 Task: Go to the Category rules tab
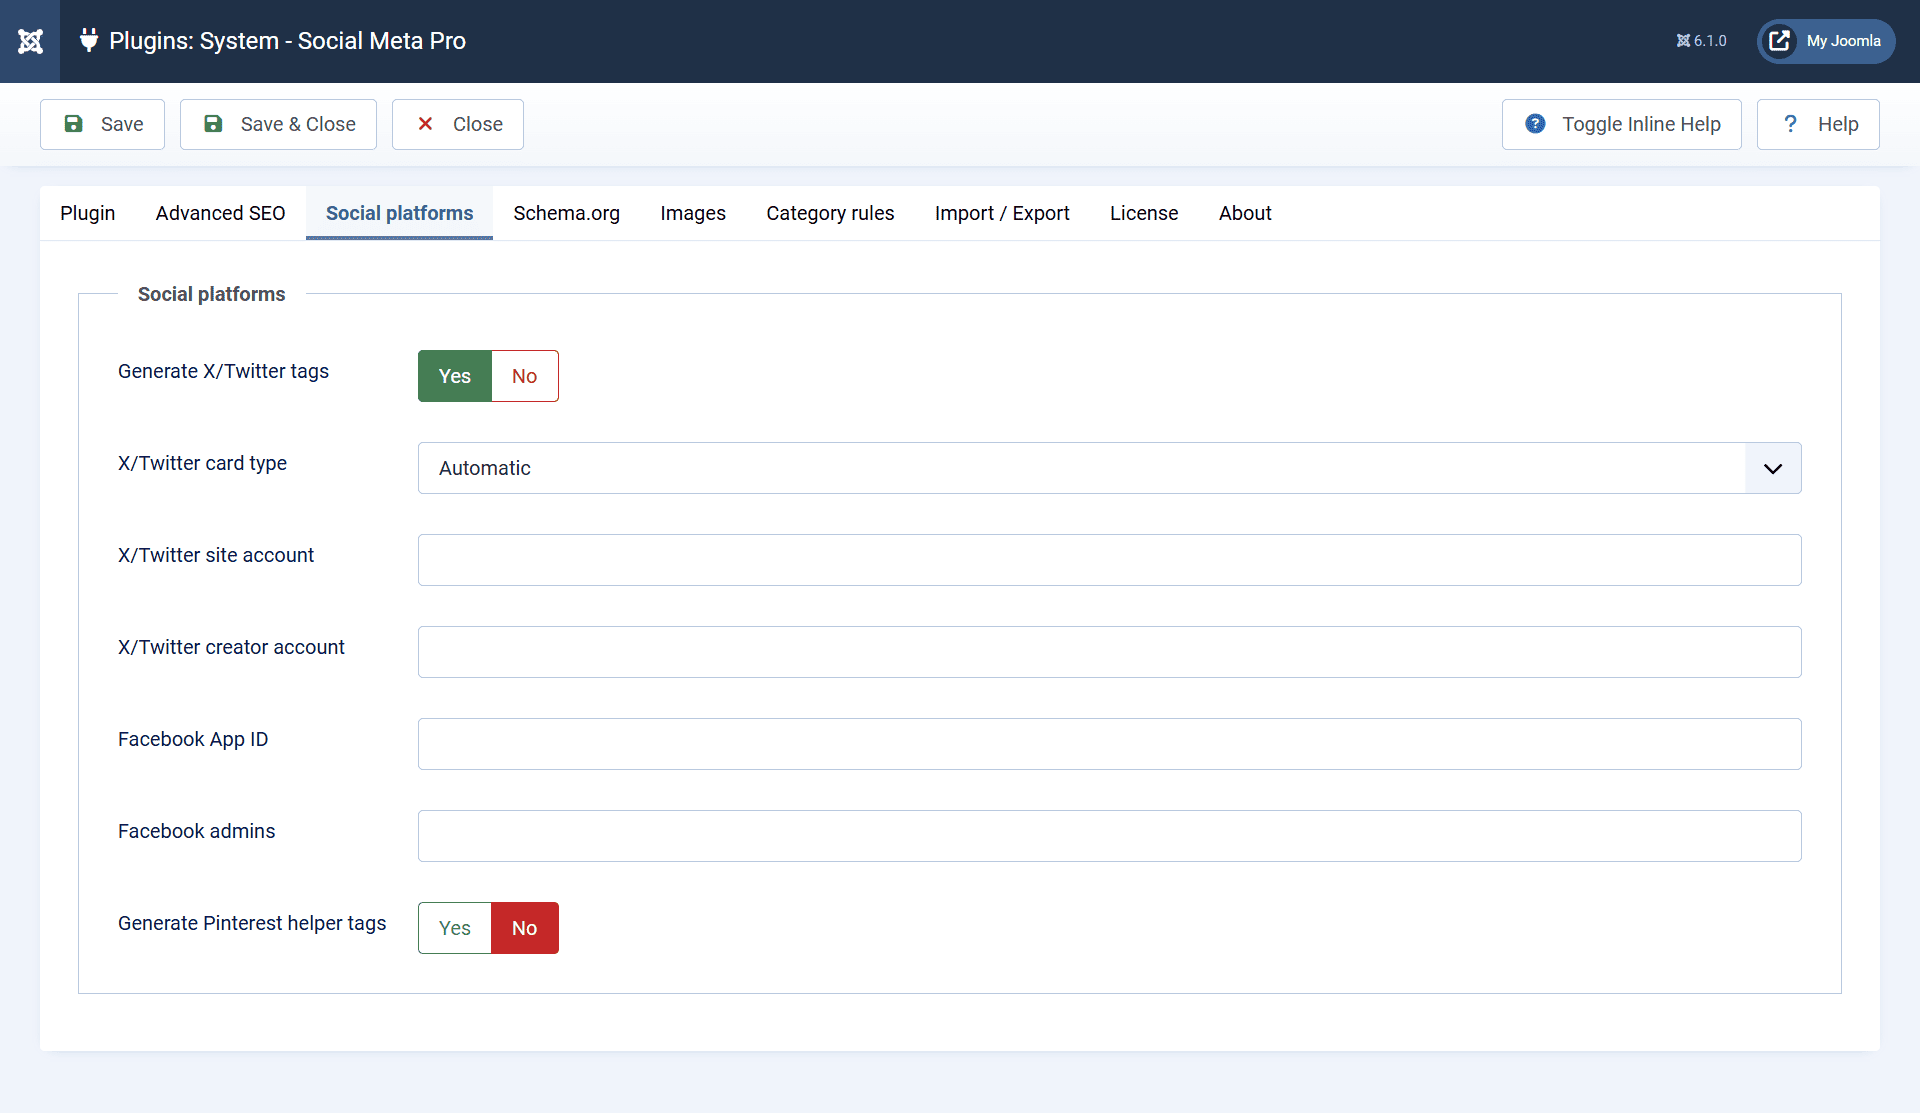tap(830, 213)
